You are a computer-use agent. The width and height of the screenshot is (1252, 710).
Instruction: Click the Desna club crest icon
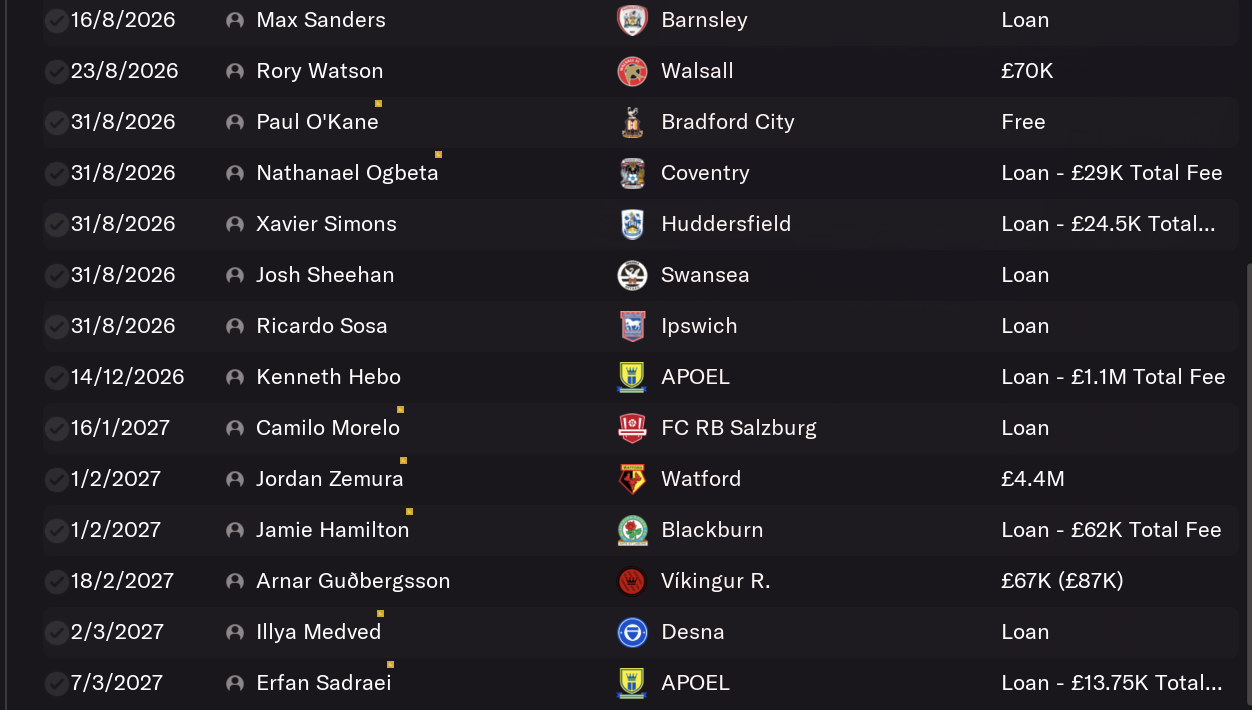click(x=632, y=632)
